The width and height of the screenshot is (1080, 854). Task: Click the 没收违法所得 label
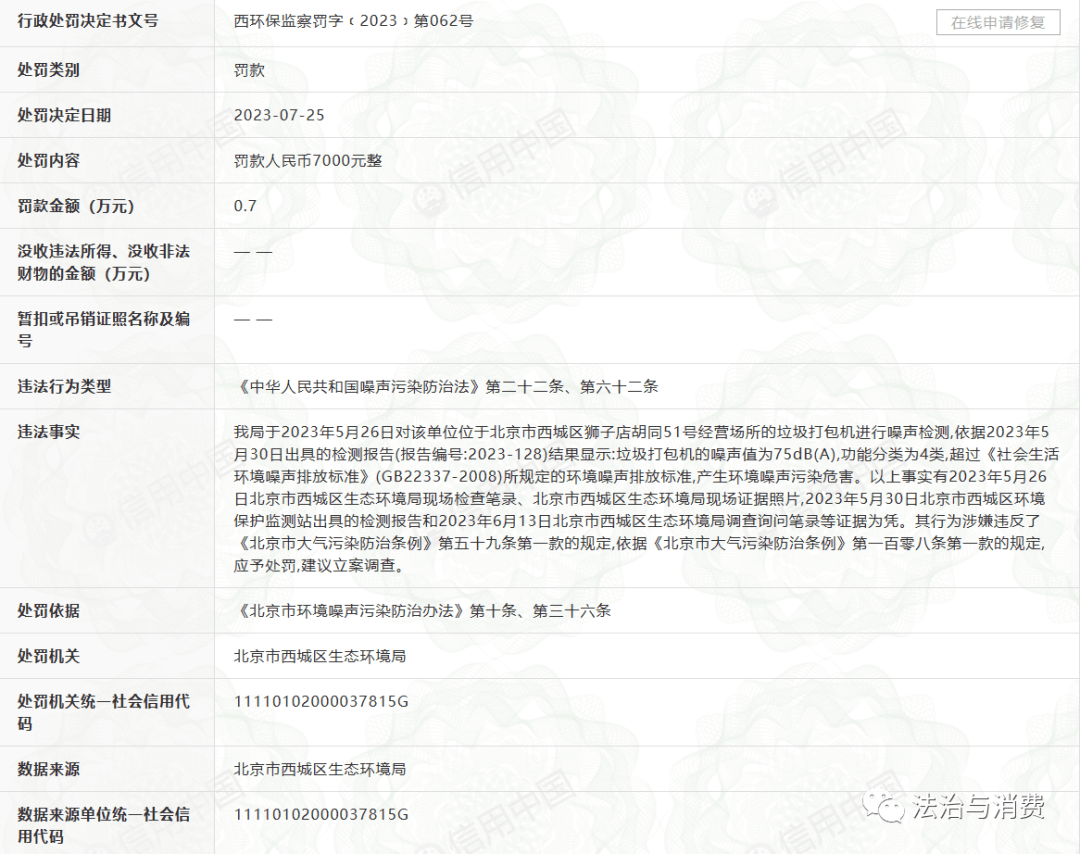[103, 262]
